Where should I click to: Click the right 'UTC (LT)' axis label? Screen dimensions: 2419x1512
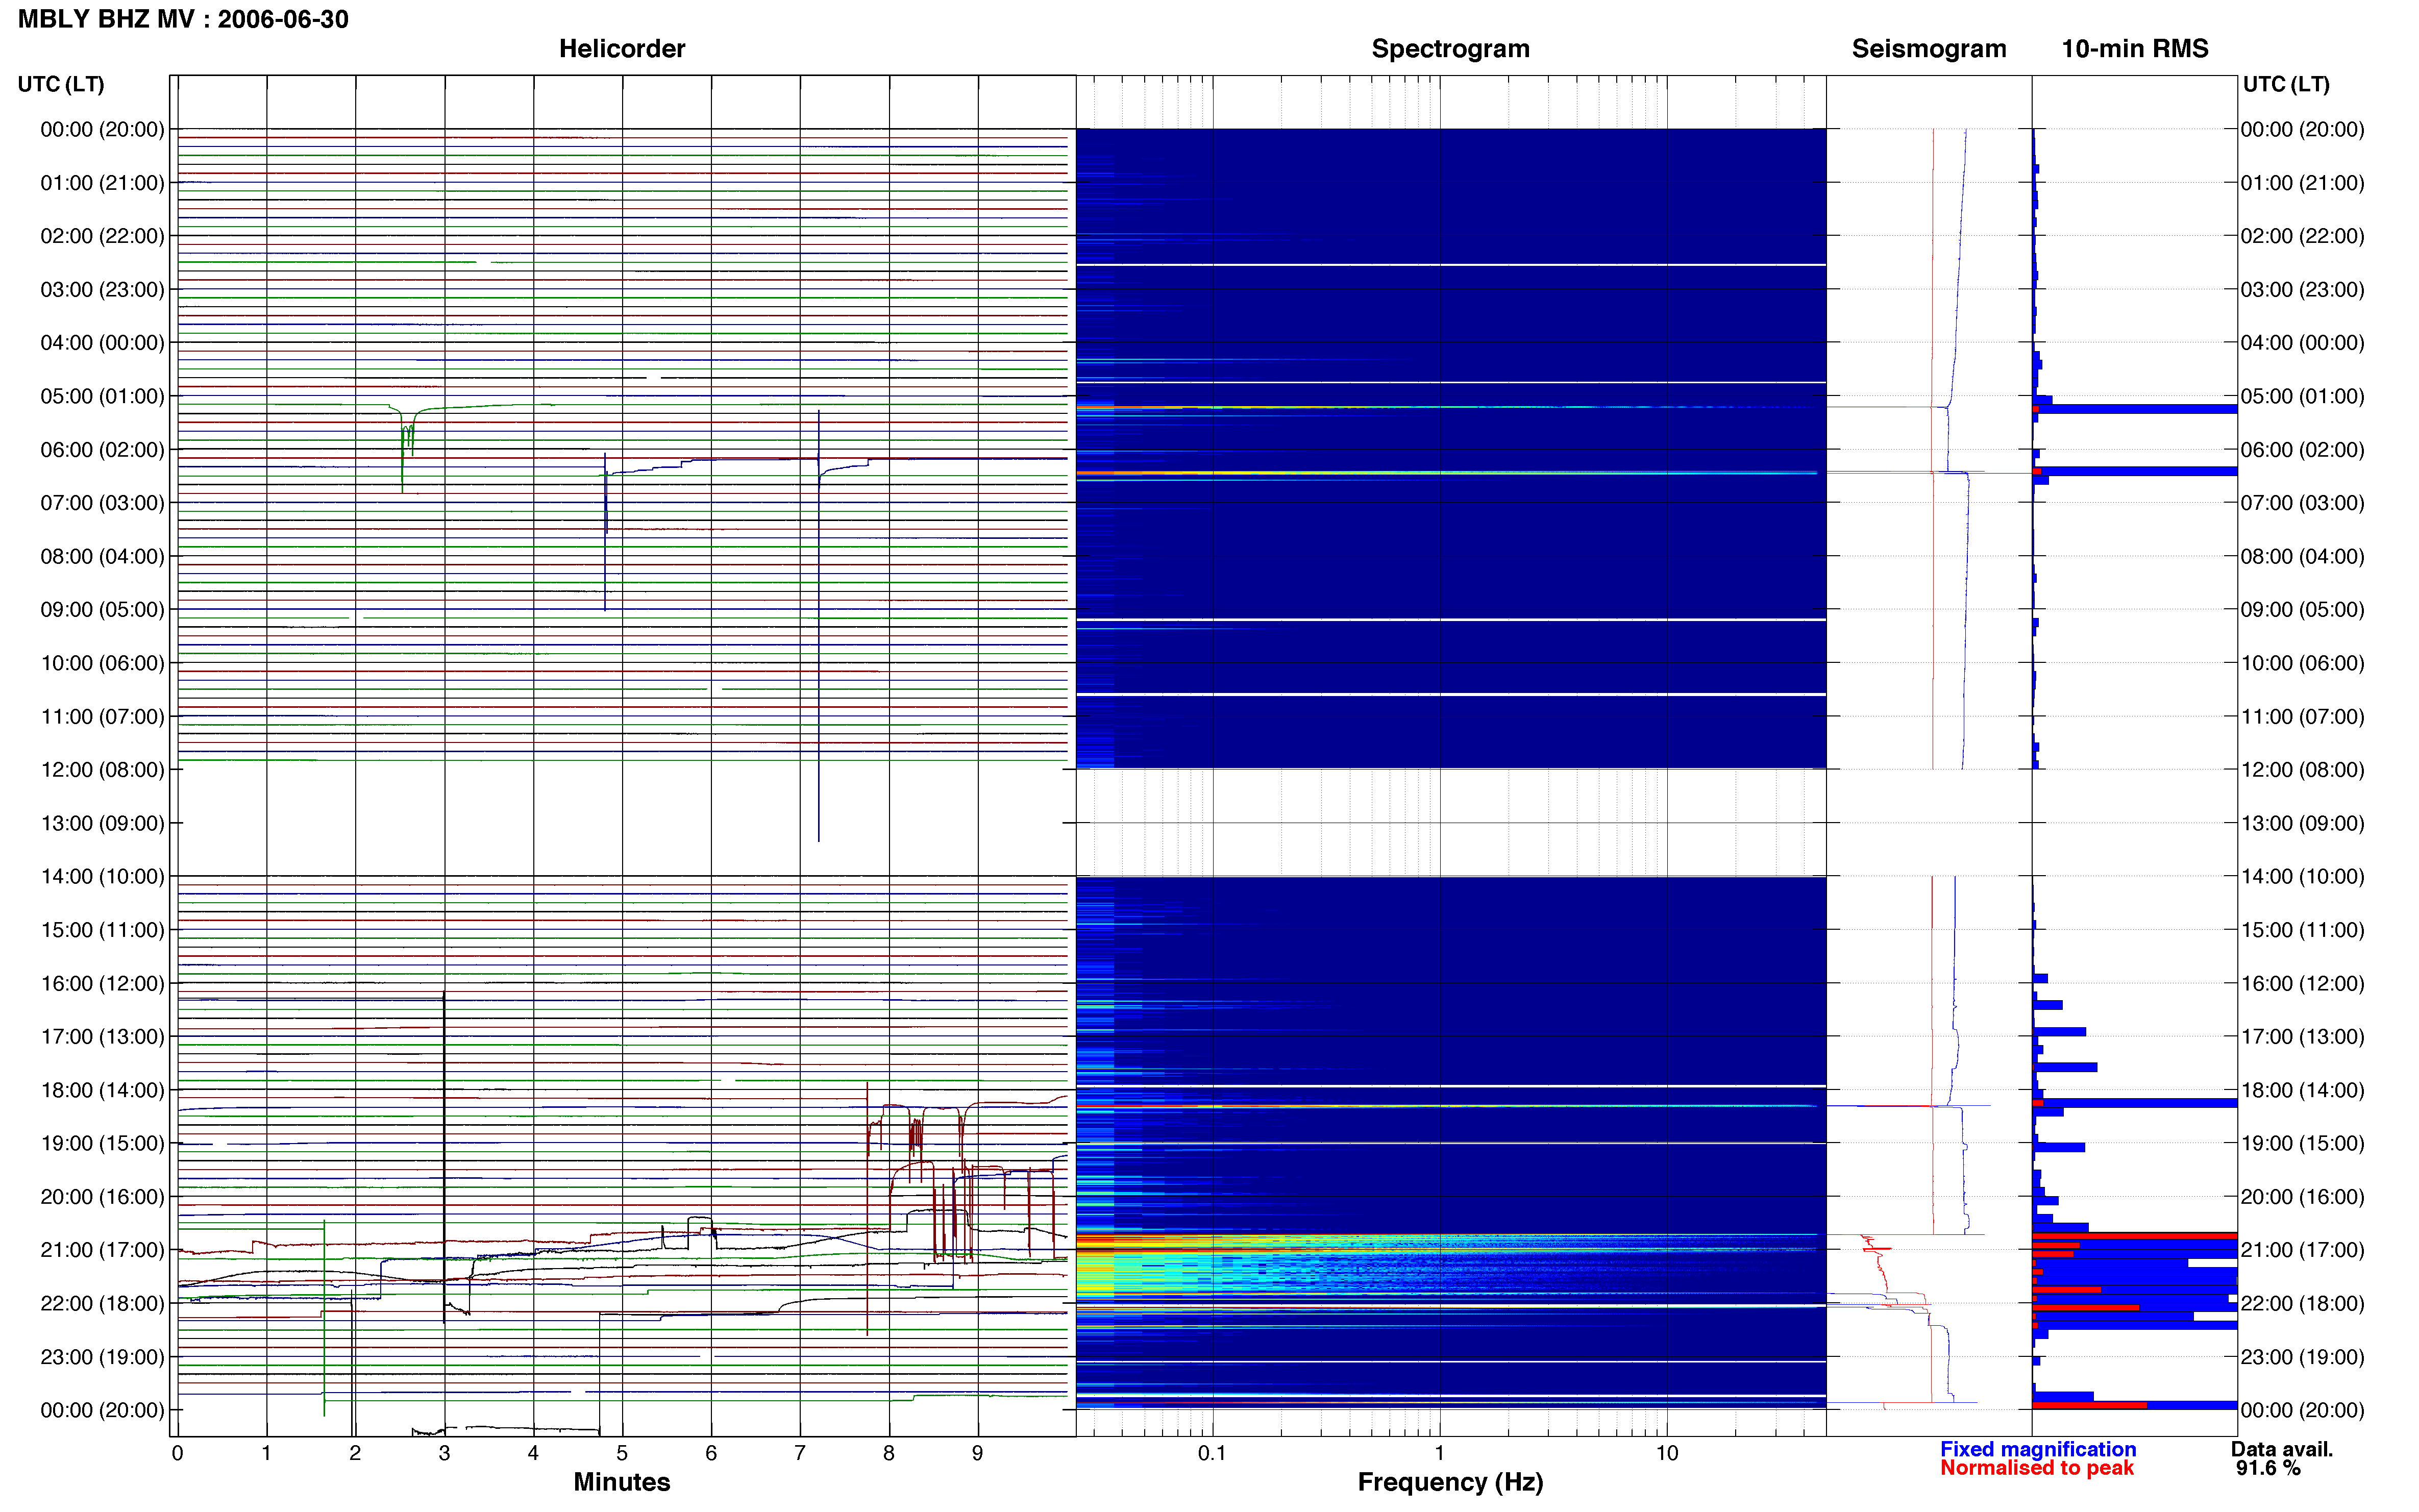2286,84
